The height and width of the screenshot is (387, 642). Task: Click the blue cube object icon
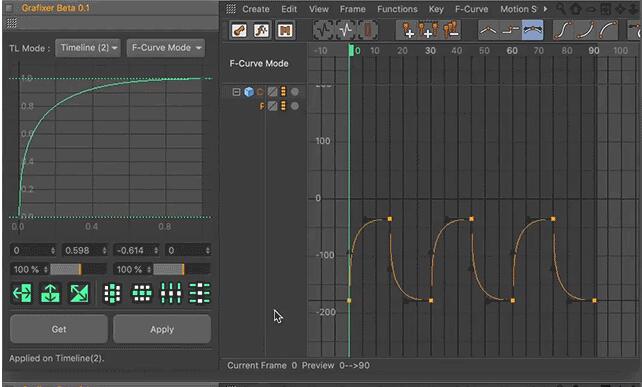click(x=249, y=92)
